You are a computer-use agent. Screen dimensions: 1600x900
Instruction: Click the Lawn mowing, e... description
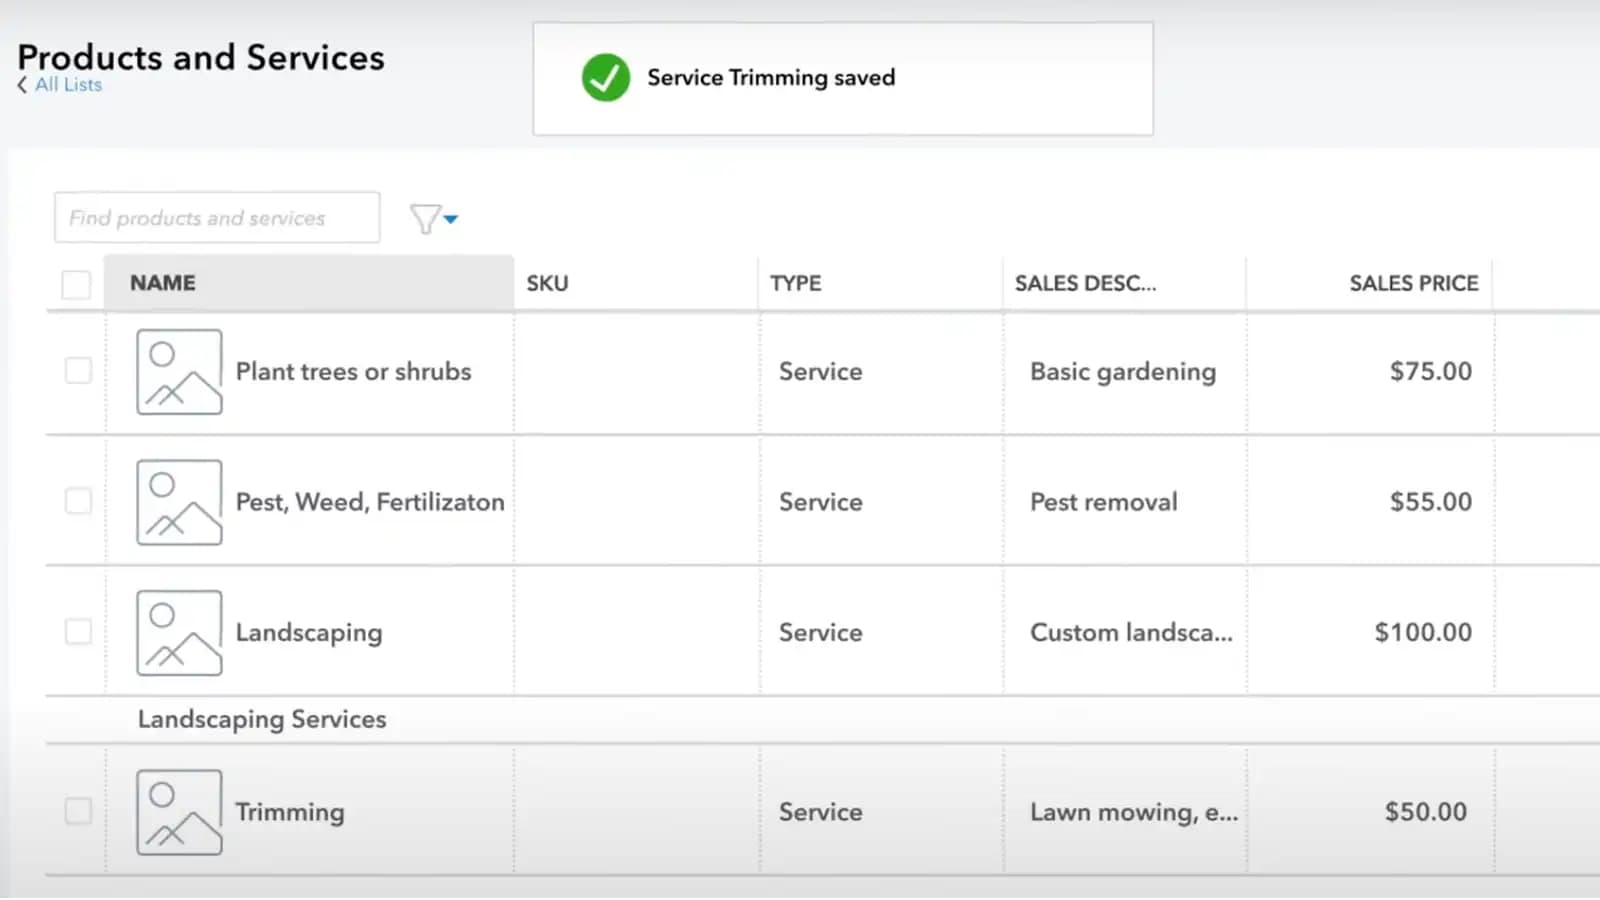coord(1134,812)
